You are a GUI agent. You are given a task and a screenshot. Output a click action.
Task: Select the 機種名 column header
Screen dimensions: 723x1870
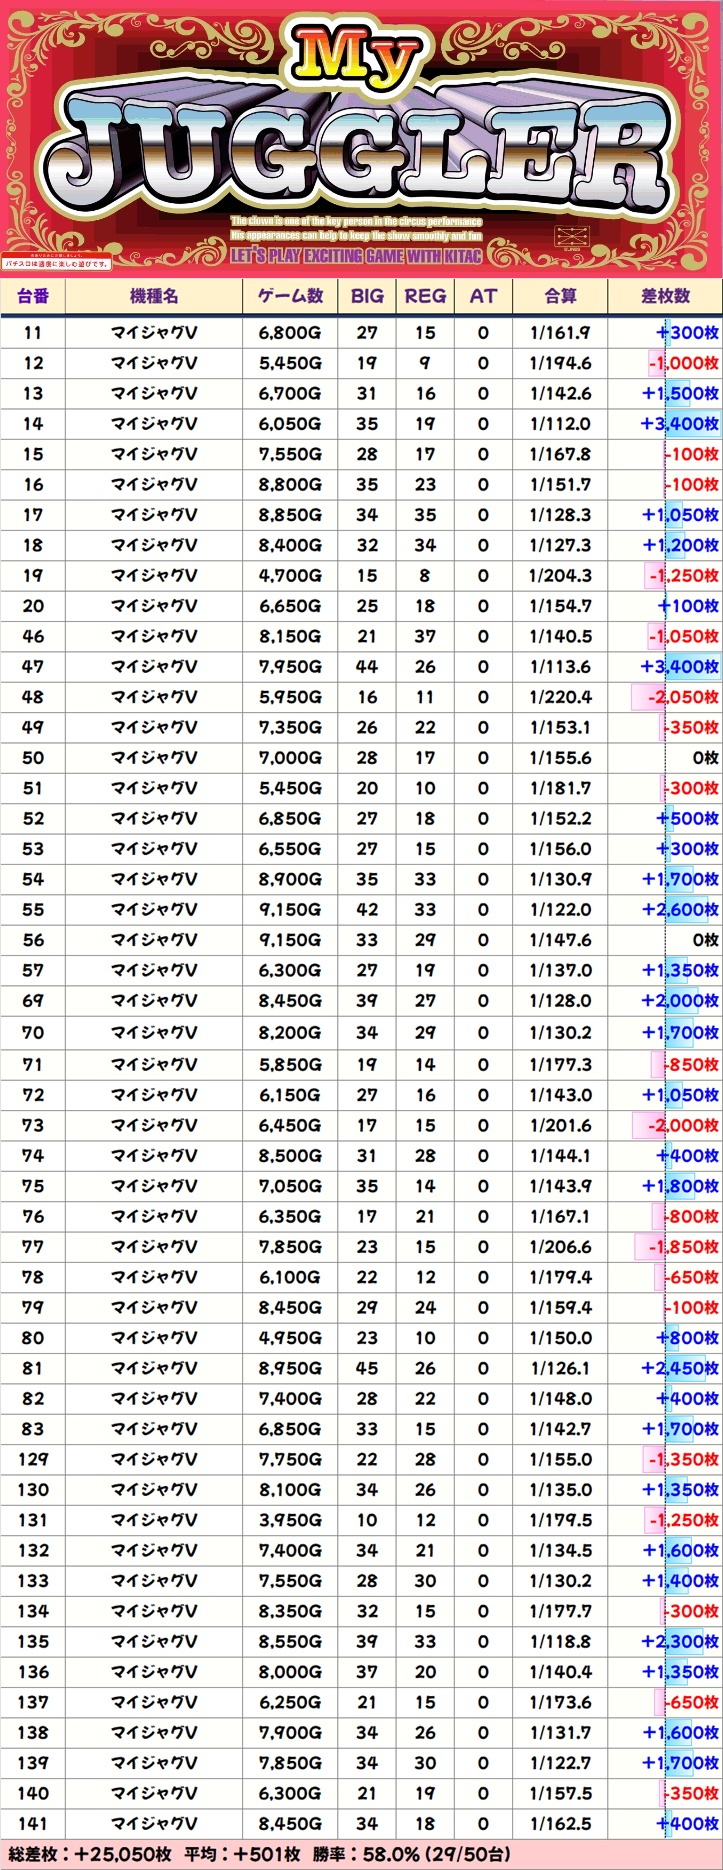[154, 296]
